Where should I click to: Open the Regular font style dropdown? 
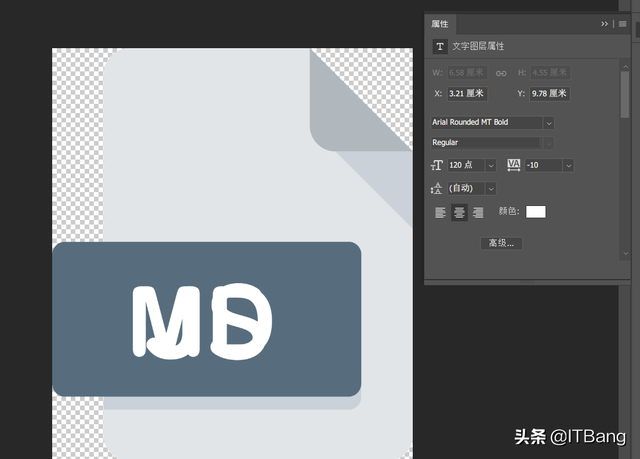(549, 143)
